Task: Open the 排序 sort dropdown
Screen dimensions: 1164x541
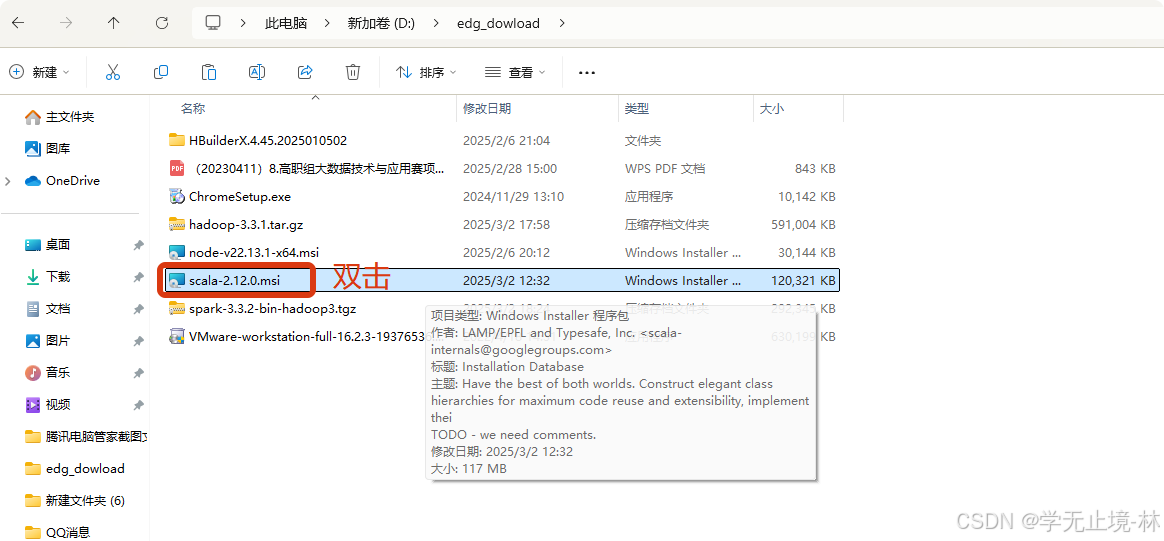Action: coord(426,72)
